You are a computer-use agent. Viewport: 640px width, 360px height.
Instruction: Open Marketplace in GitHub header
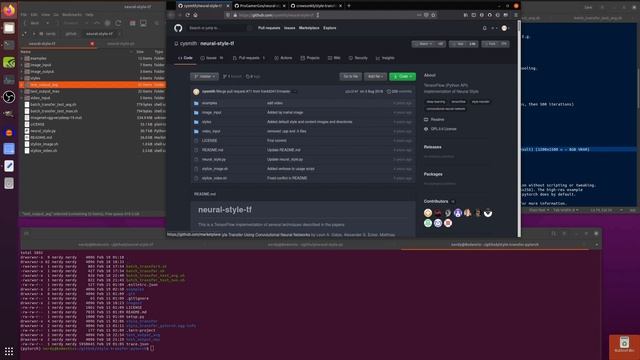pos(309,28)
